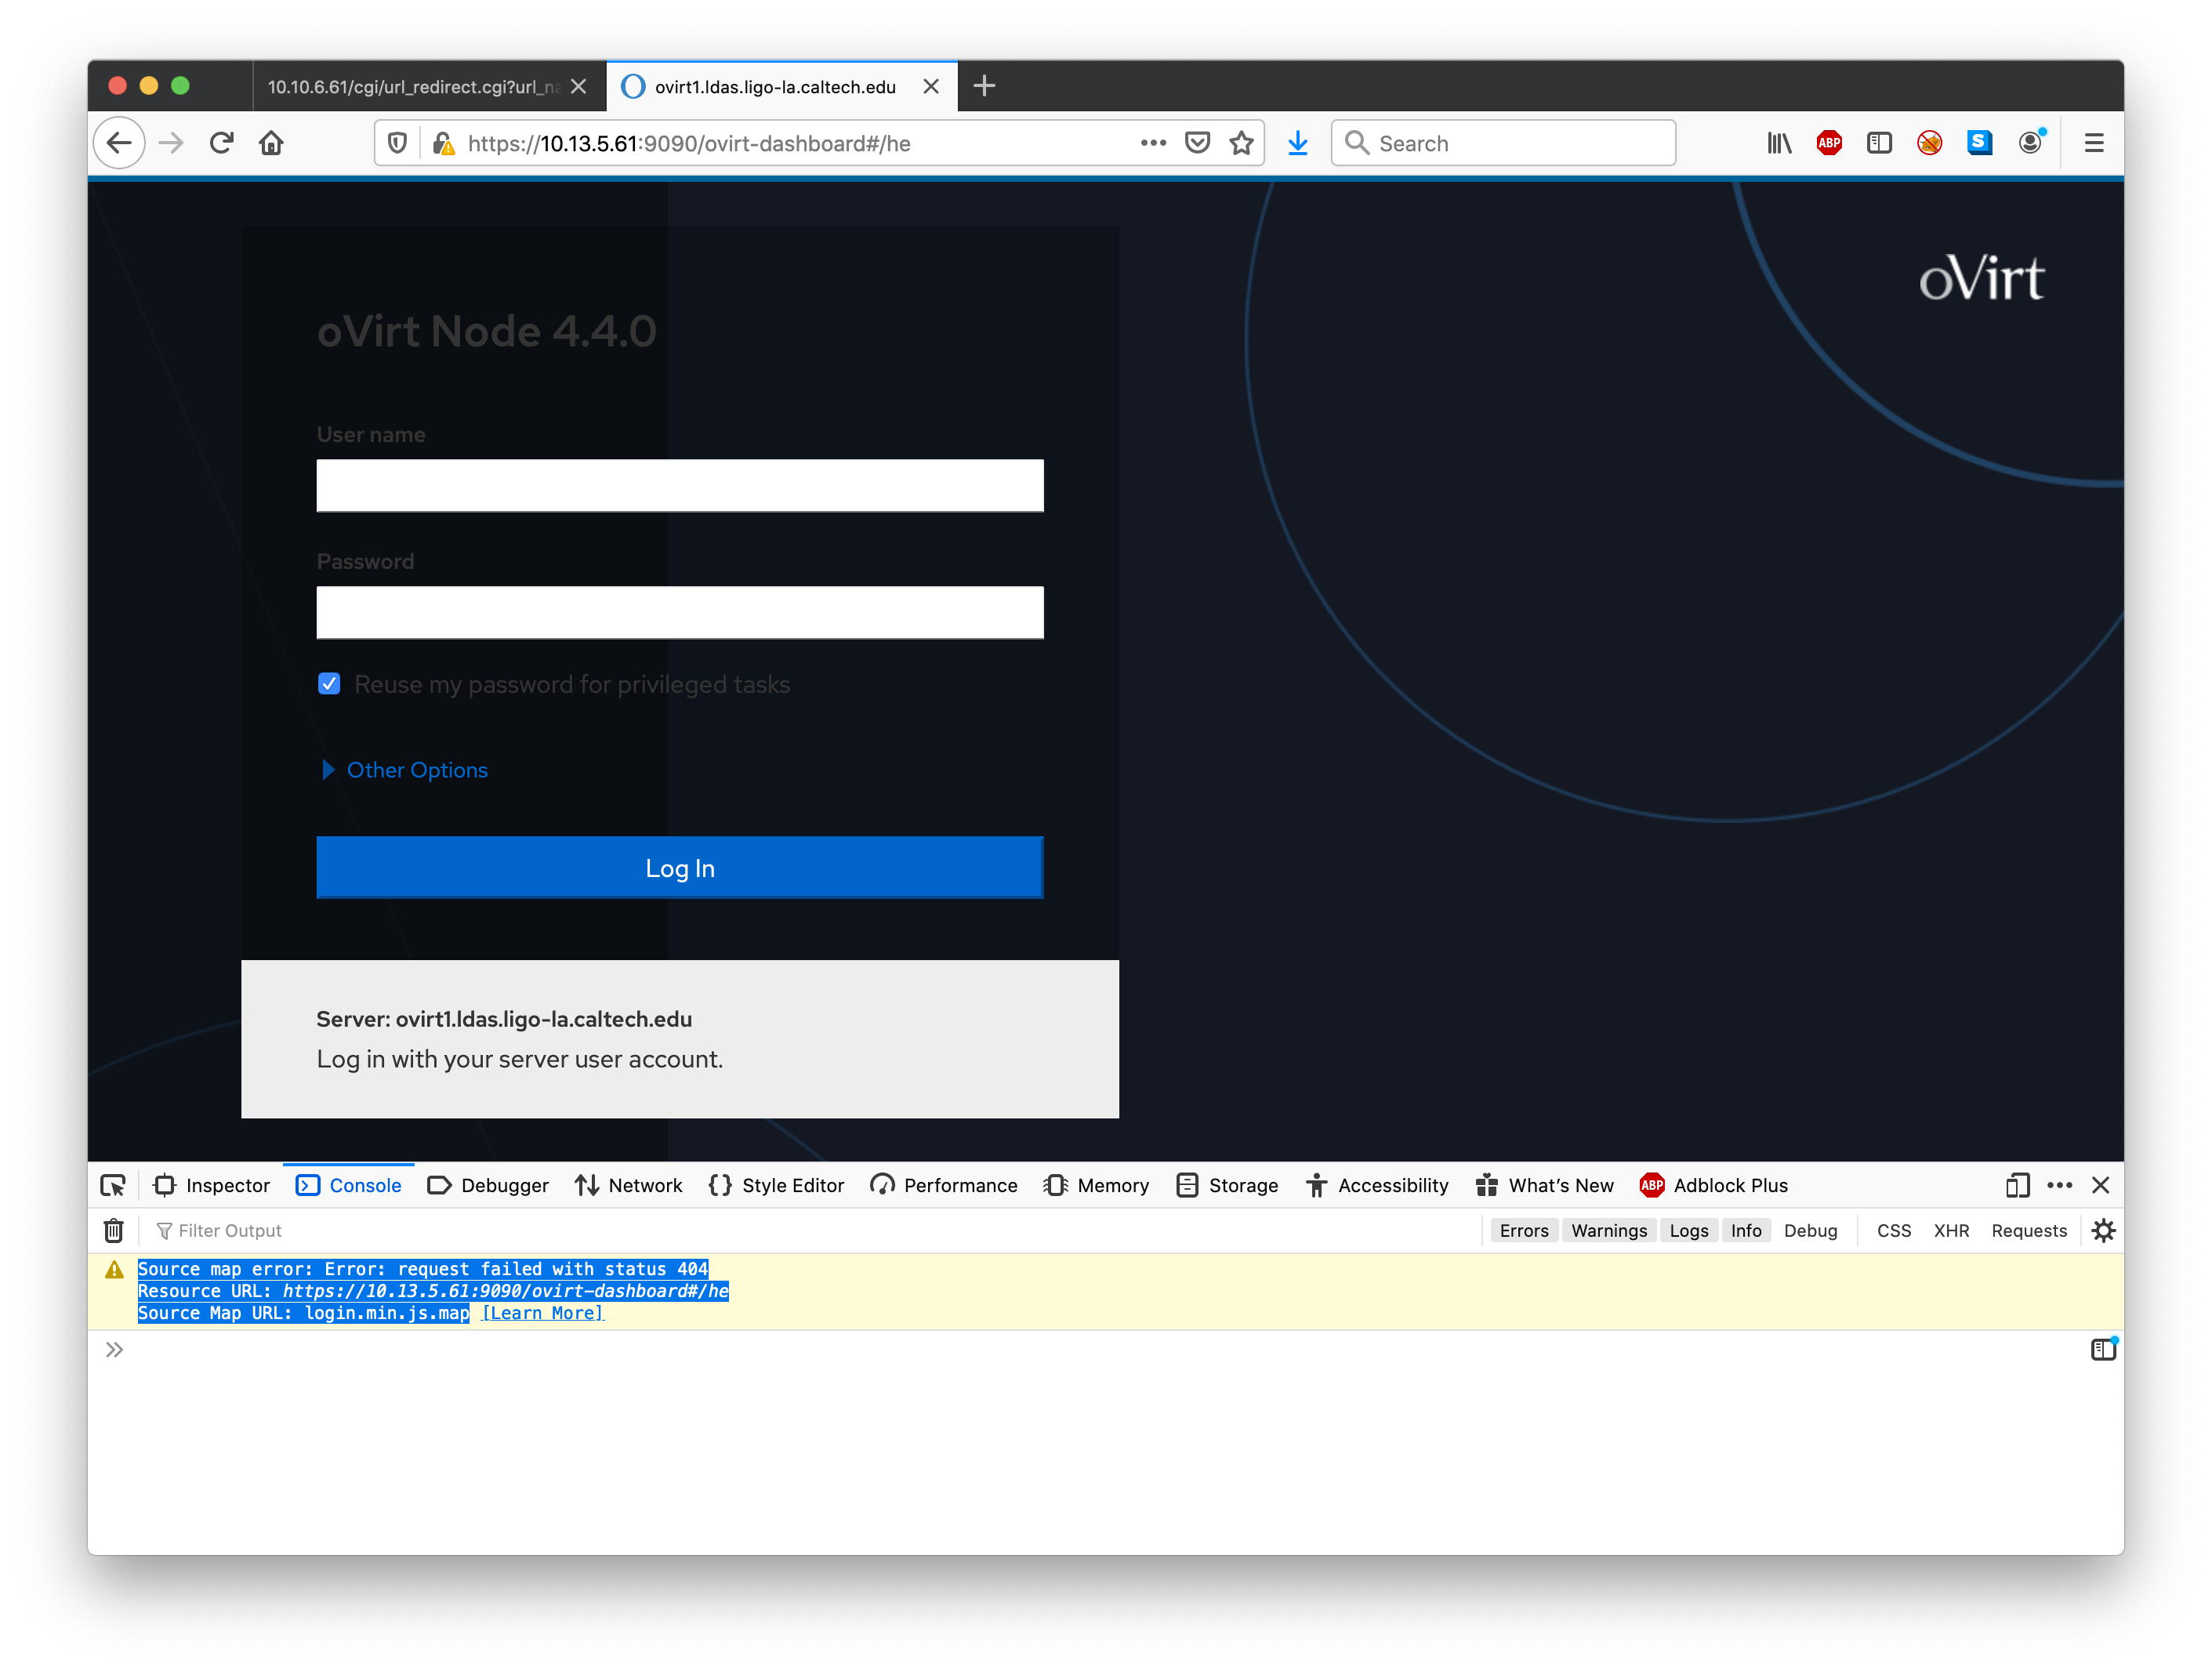
Task: Uncheck Reuse my password for privileged tasks
Action: (x=329, y=684)
